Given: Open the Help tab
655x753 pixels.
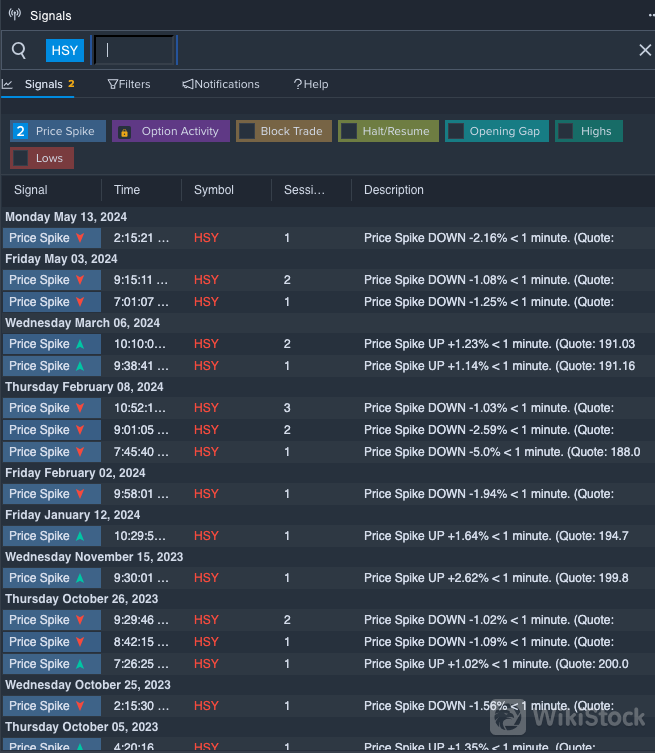Looking at the screenshot, I should pyautogui.click(x=311, y=84).
